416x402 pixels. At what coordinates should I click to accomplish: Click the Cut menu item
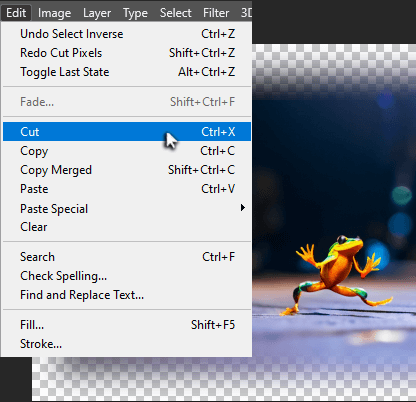pyautogui.click(x=127, y=132)
